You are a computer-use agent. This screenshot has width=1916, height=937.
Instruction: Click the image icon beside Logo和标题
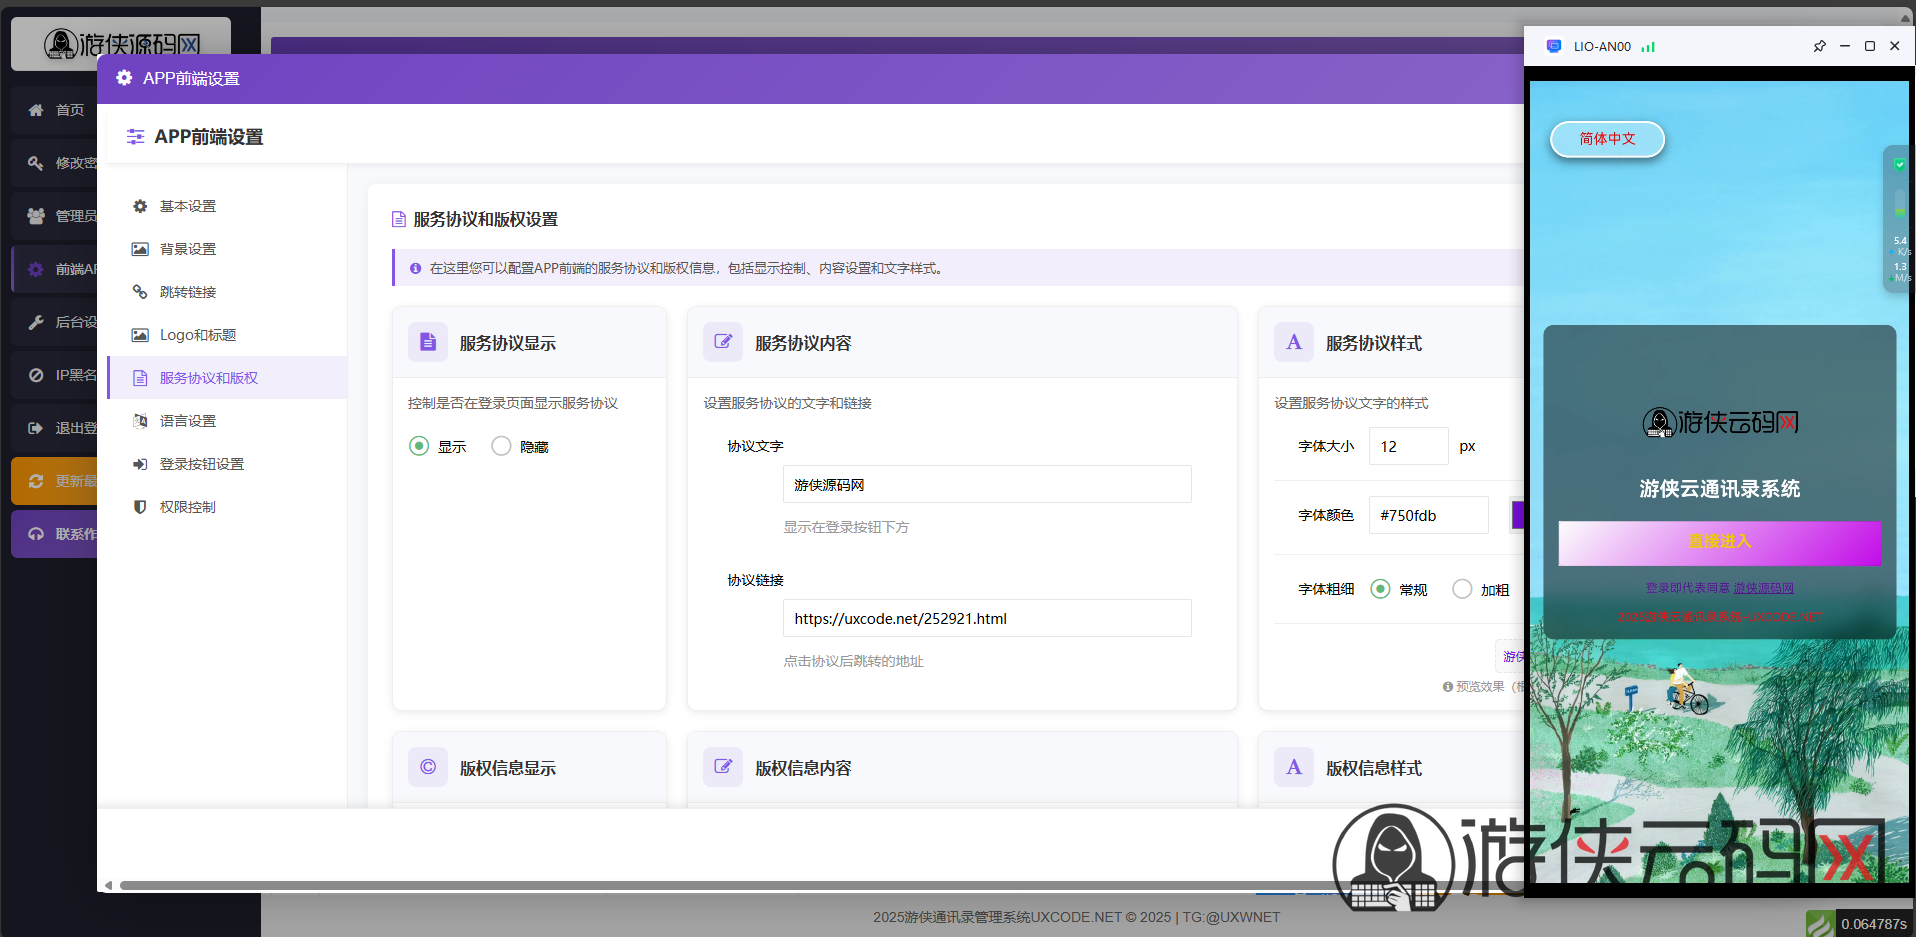point(140,335)
